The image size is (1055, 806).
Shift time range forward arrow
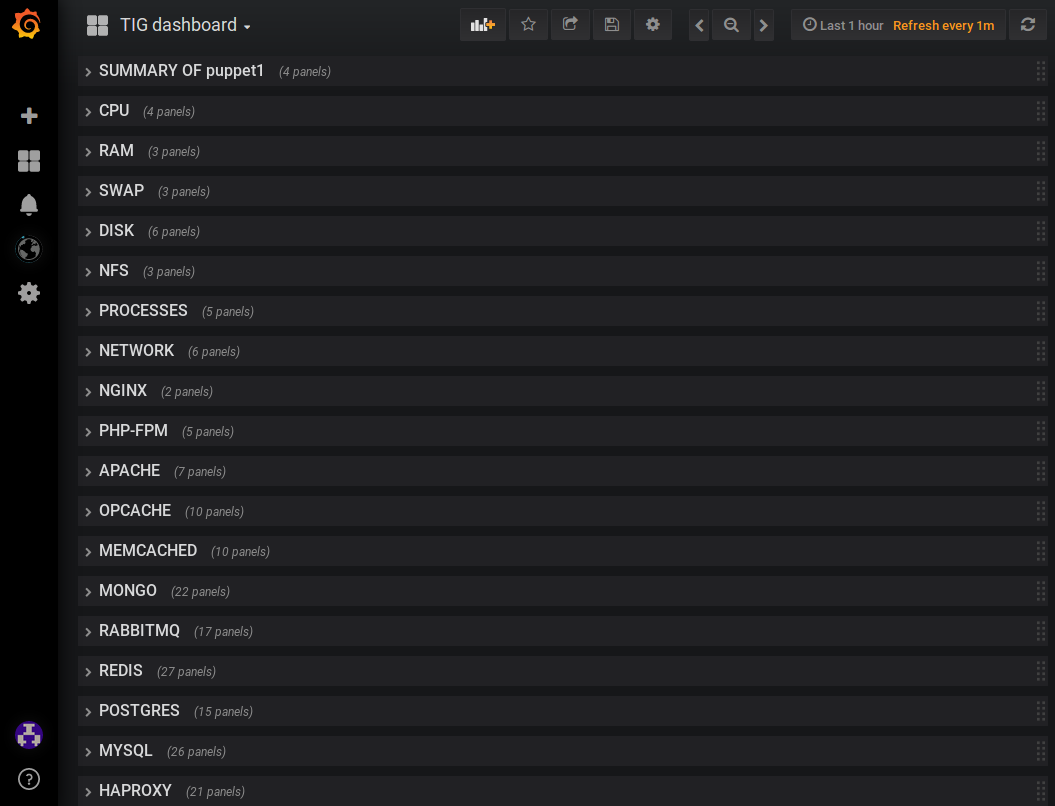pyautogui.click(x=764, y=25)
